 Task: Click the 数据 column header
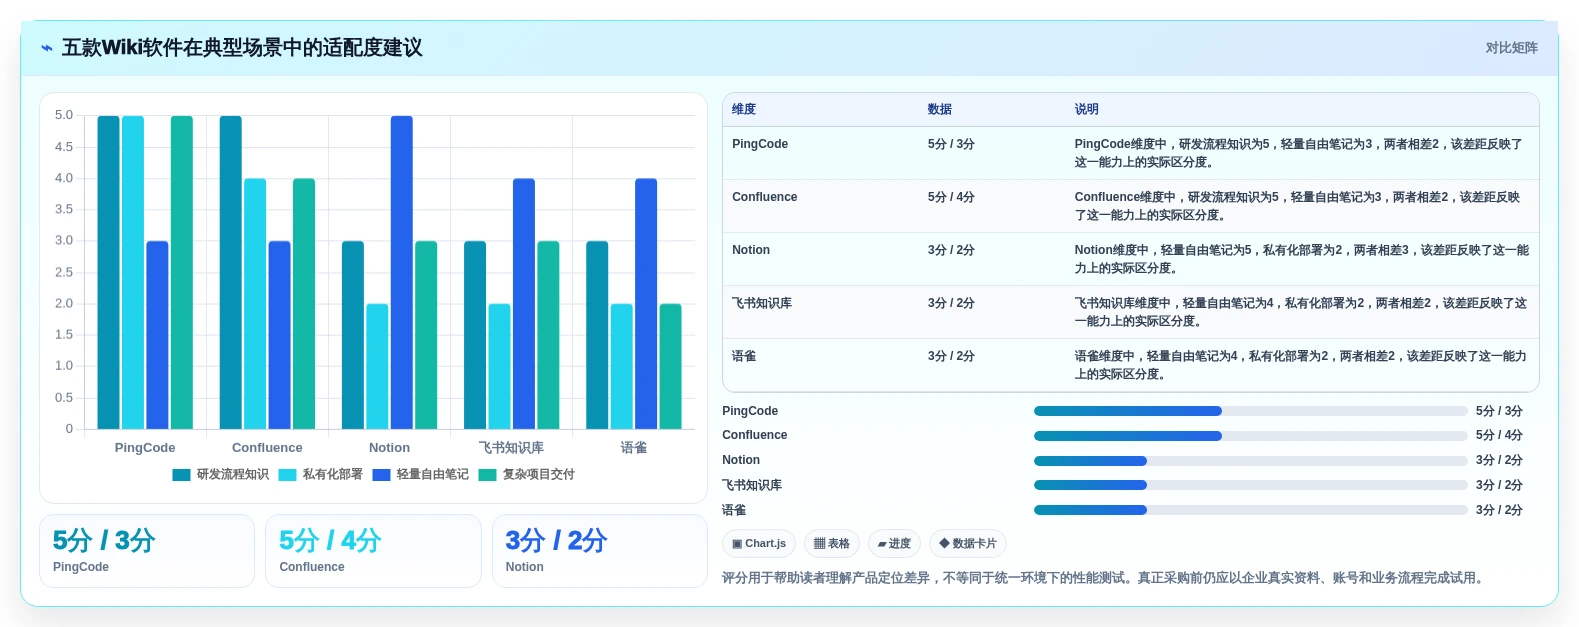940,110
